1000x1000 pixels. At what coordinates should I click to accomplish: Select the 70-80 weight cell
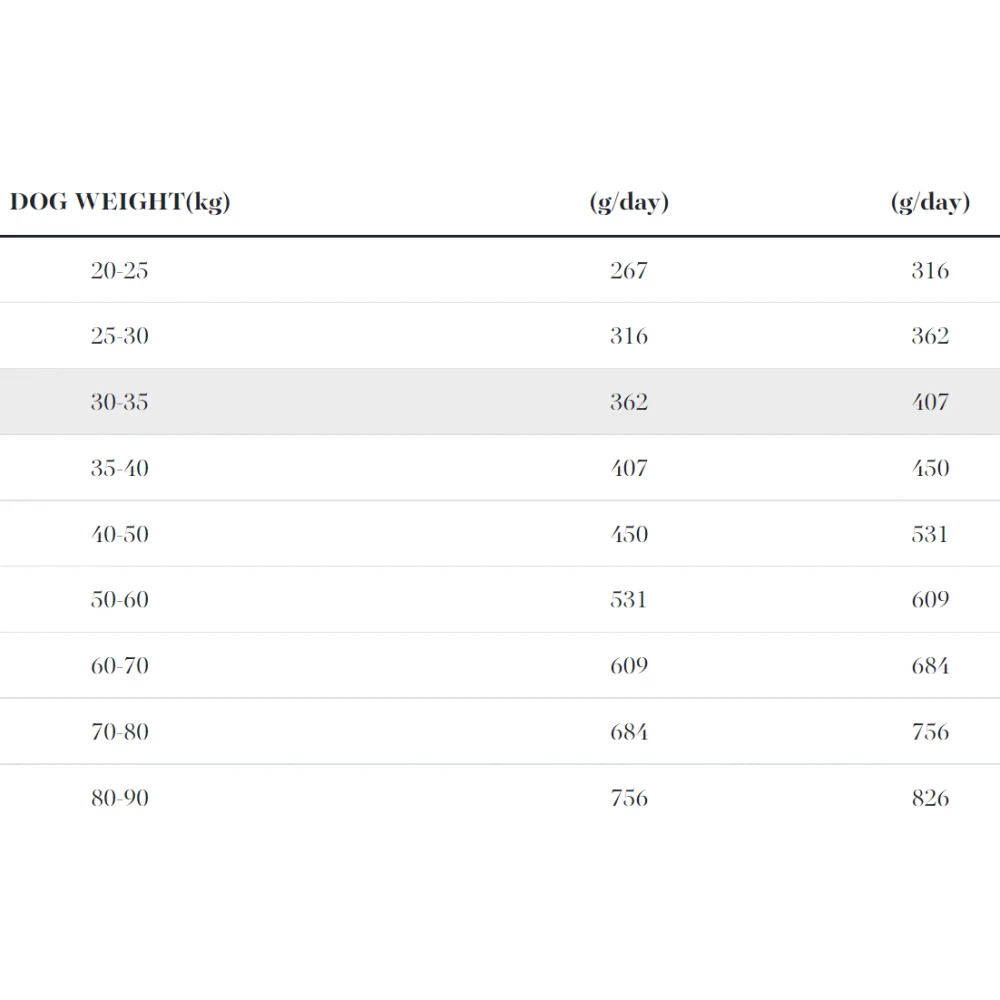coord(119,732)
